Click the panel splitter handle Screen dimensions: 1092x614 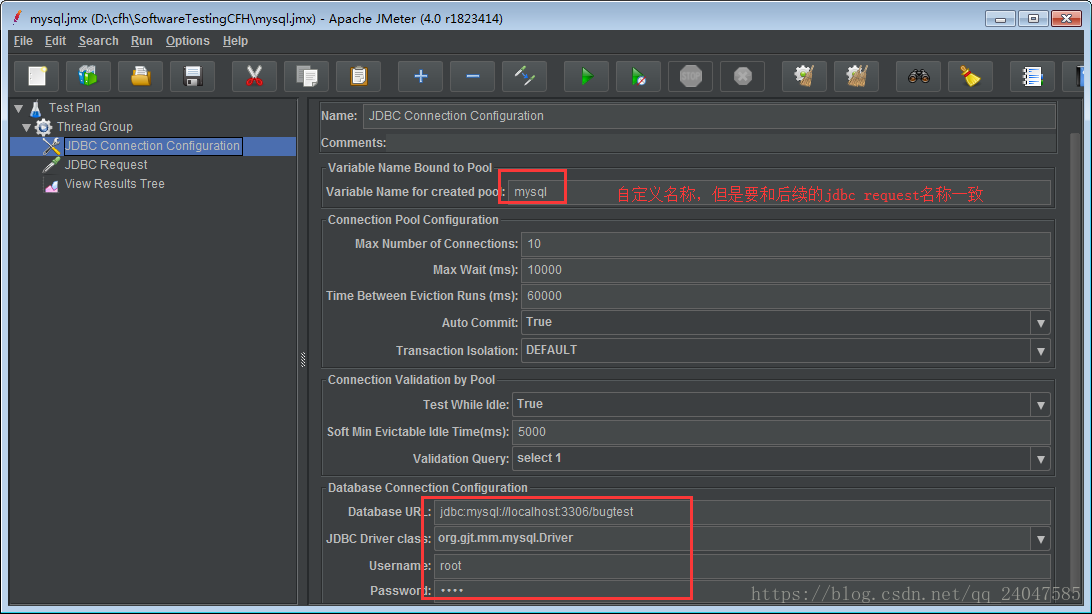(303, 360)
